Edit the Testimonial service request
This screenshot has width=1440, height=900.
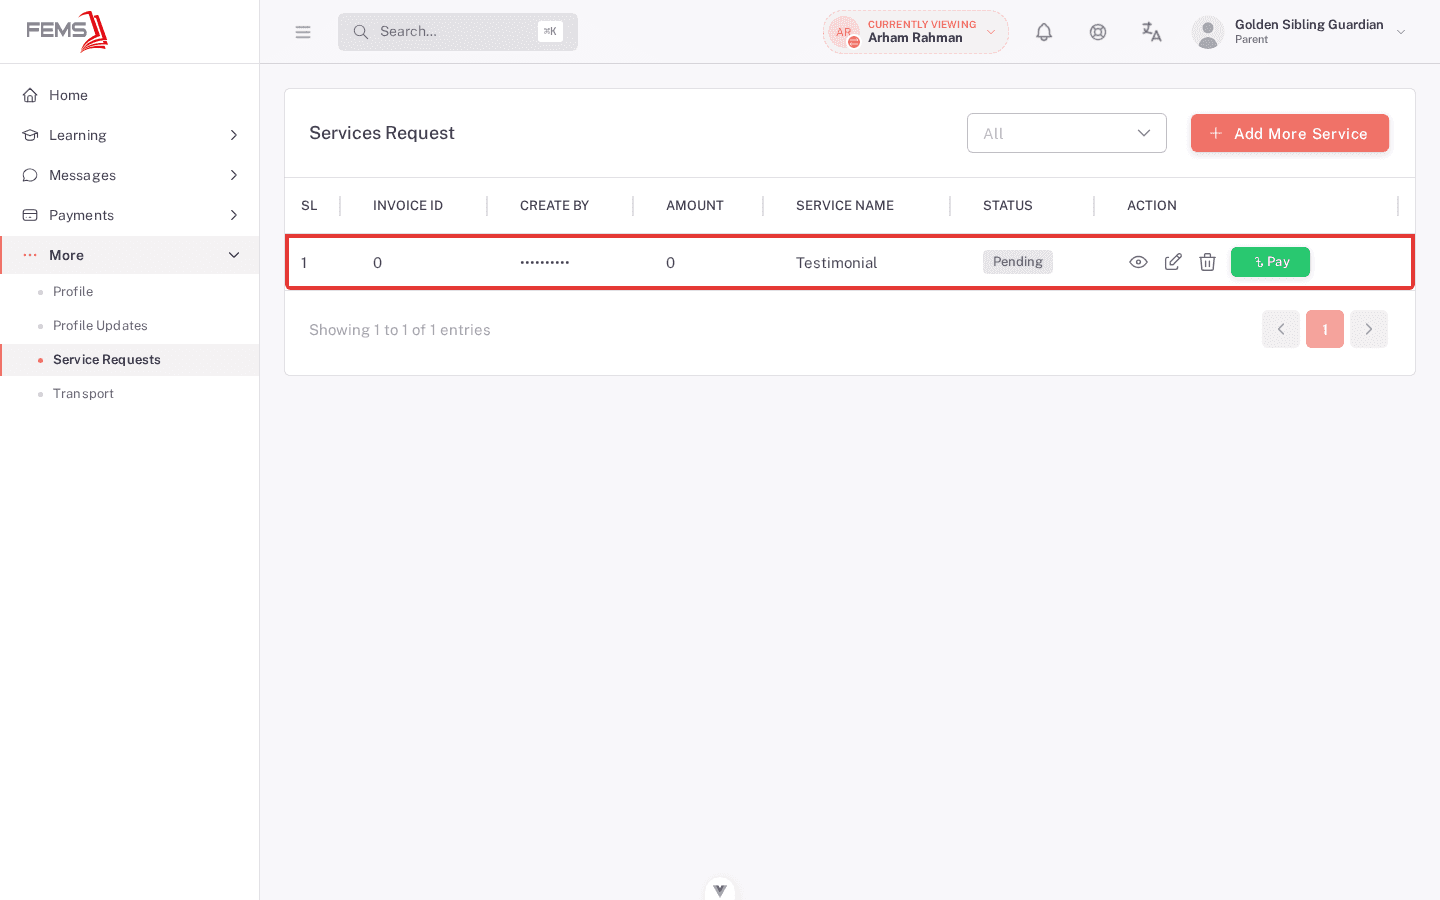click(1173, 262)
